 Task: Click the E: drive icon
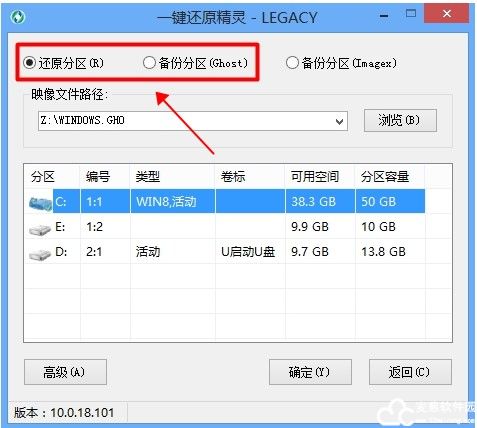pos(40,229)
